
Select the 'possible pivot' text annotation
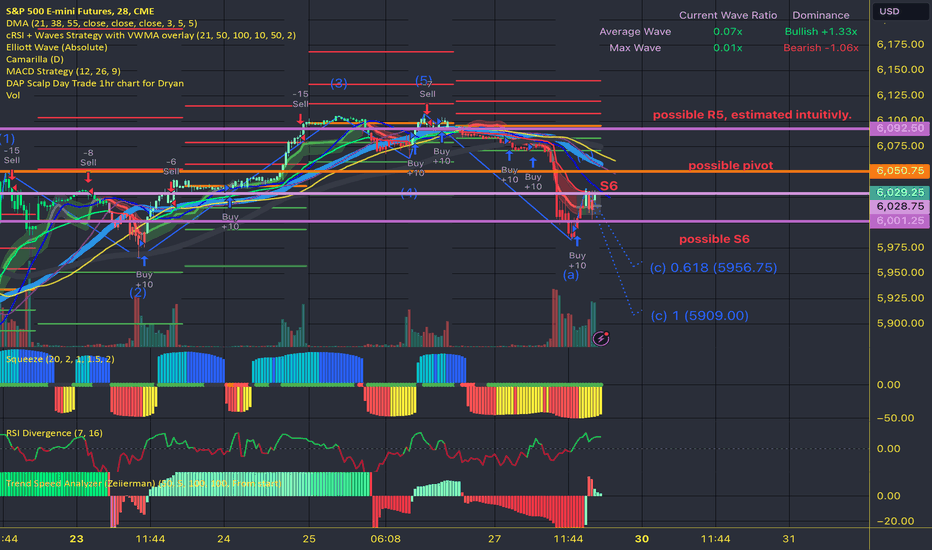(x=731, y=165)
